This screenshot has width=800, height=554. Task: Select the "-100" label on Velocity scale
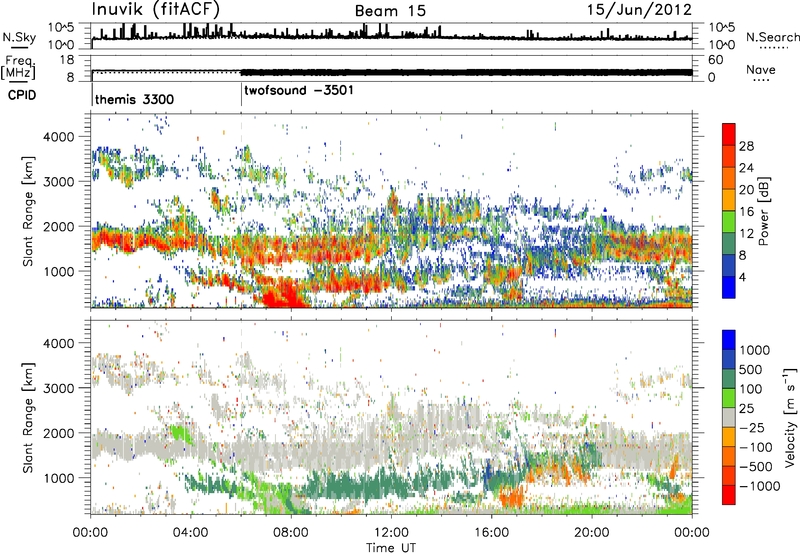[x=756, y=447]
